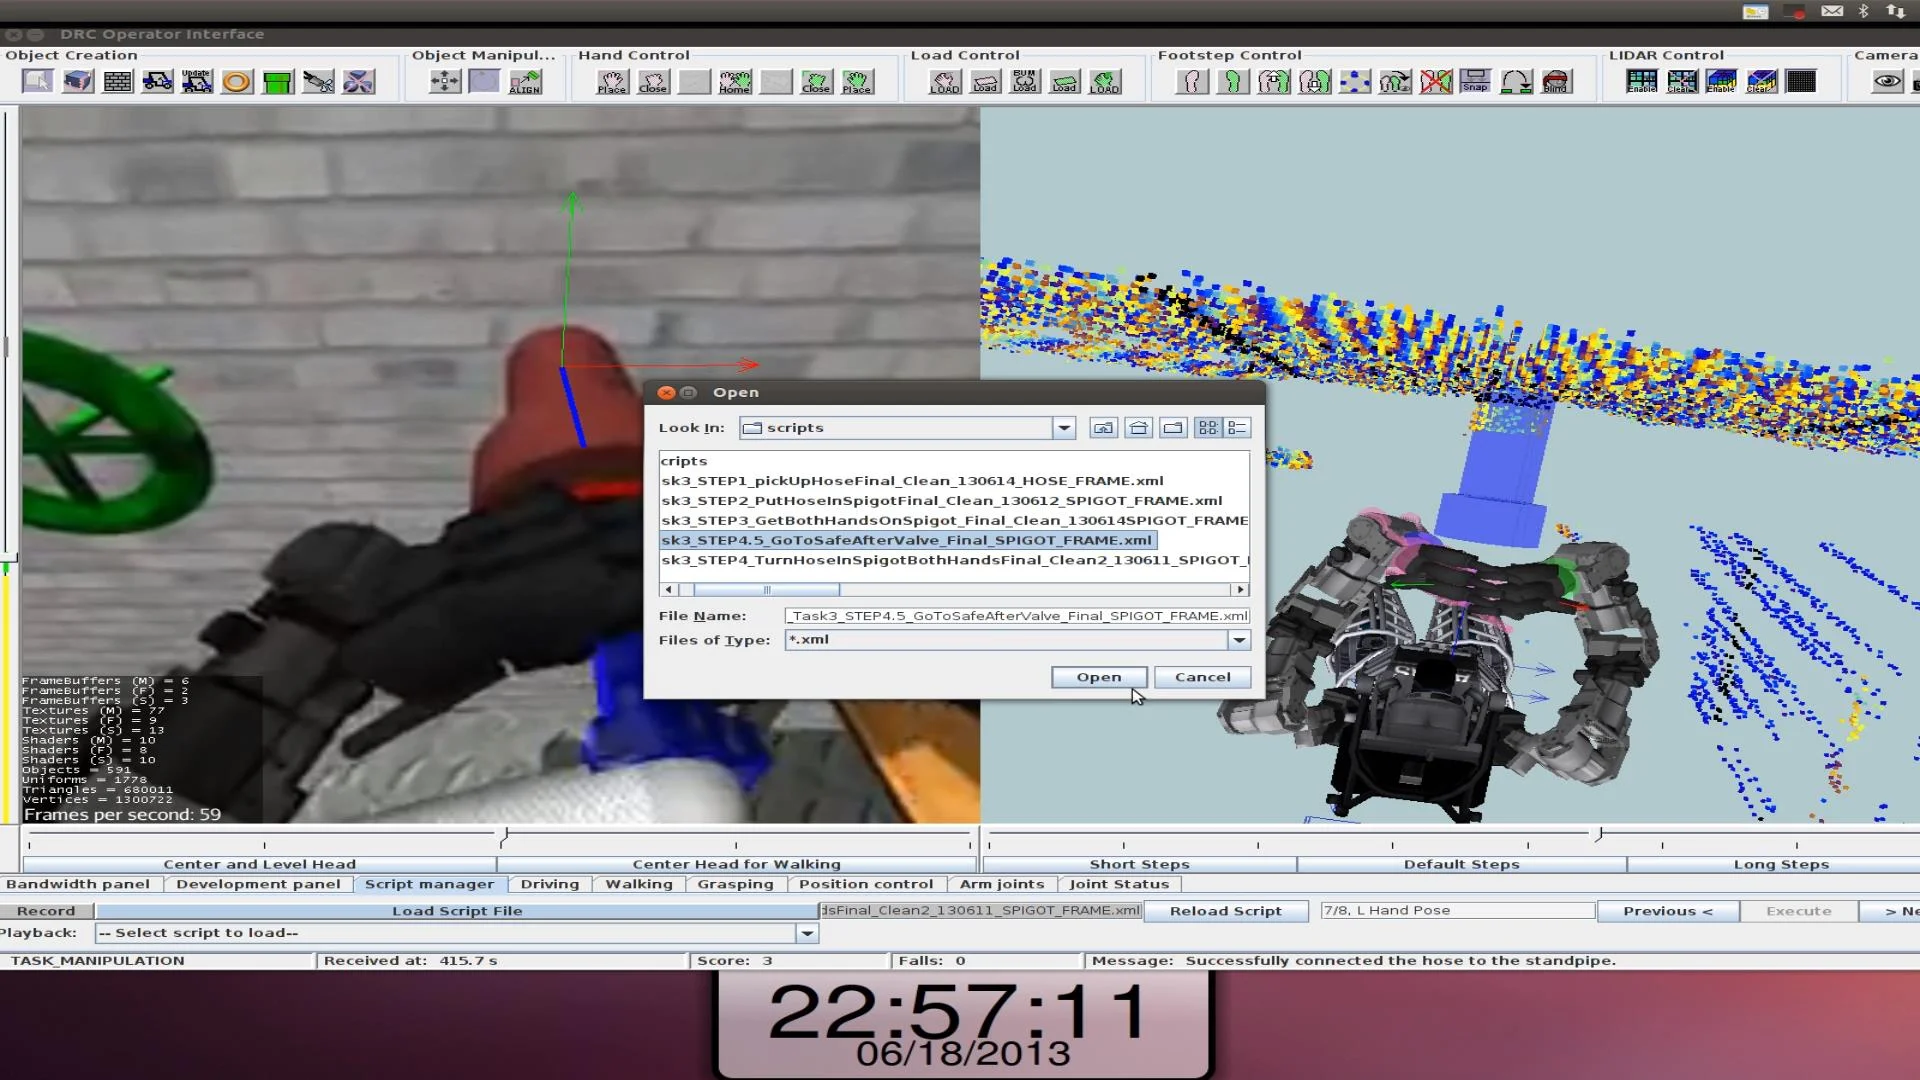1920x1080 pixels.
Task: Add a vehicle object from Object Creation
Action: (x=157, y=82)
